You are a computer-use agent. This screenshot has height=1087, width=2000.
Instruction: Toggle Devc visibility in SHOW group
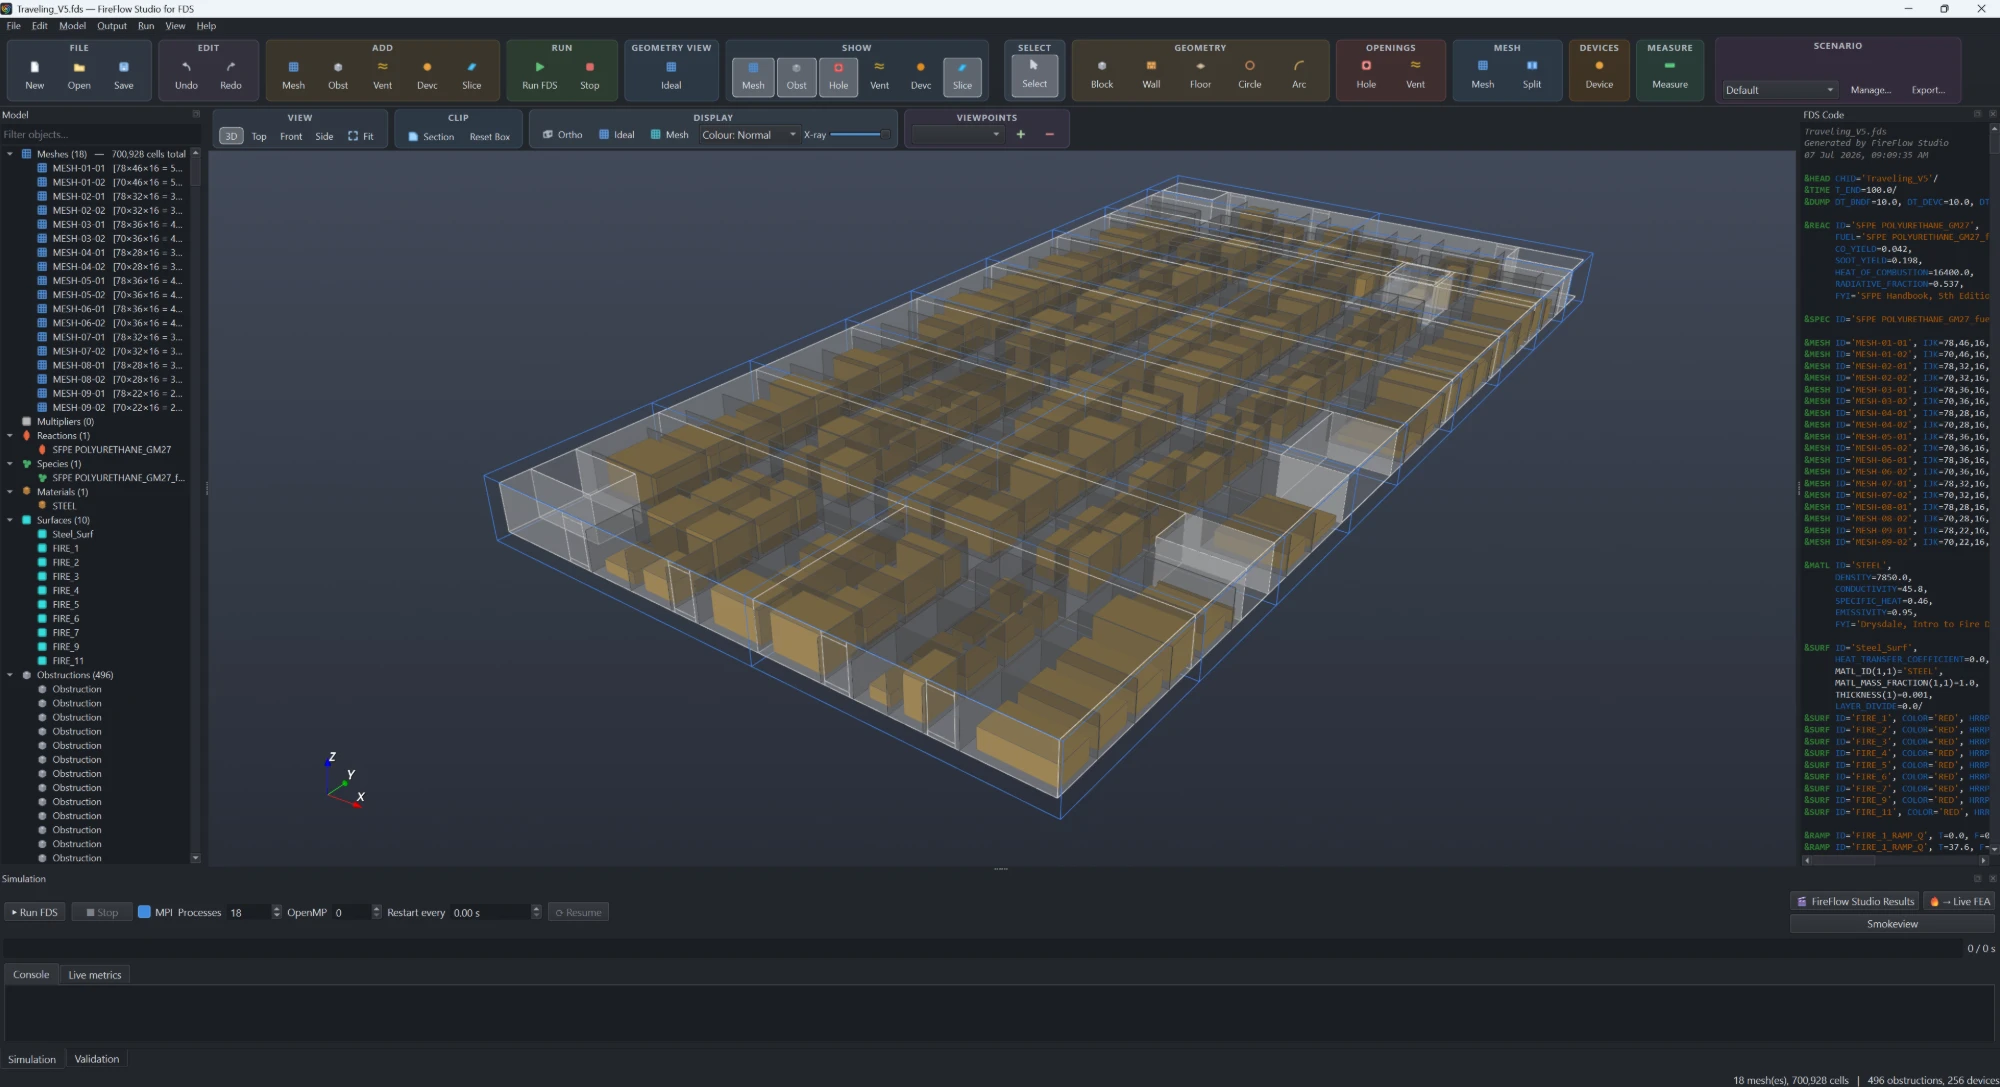(921, 75)
